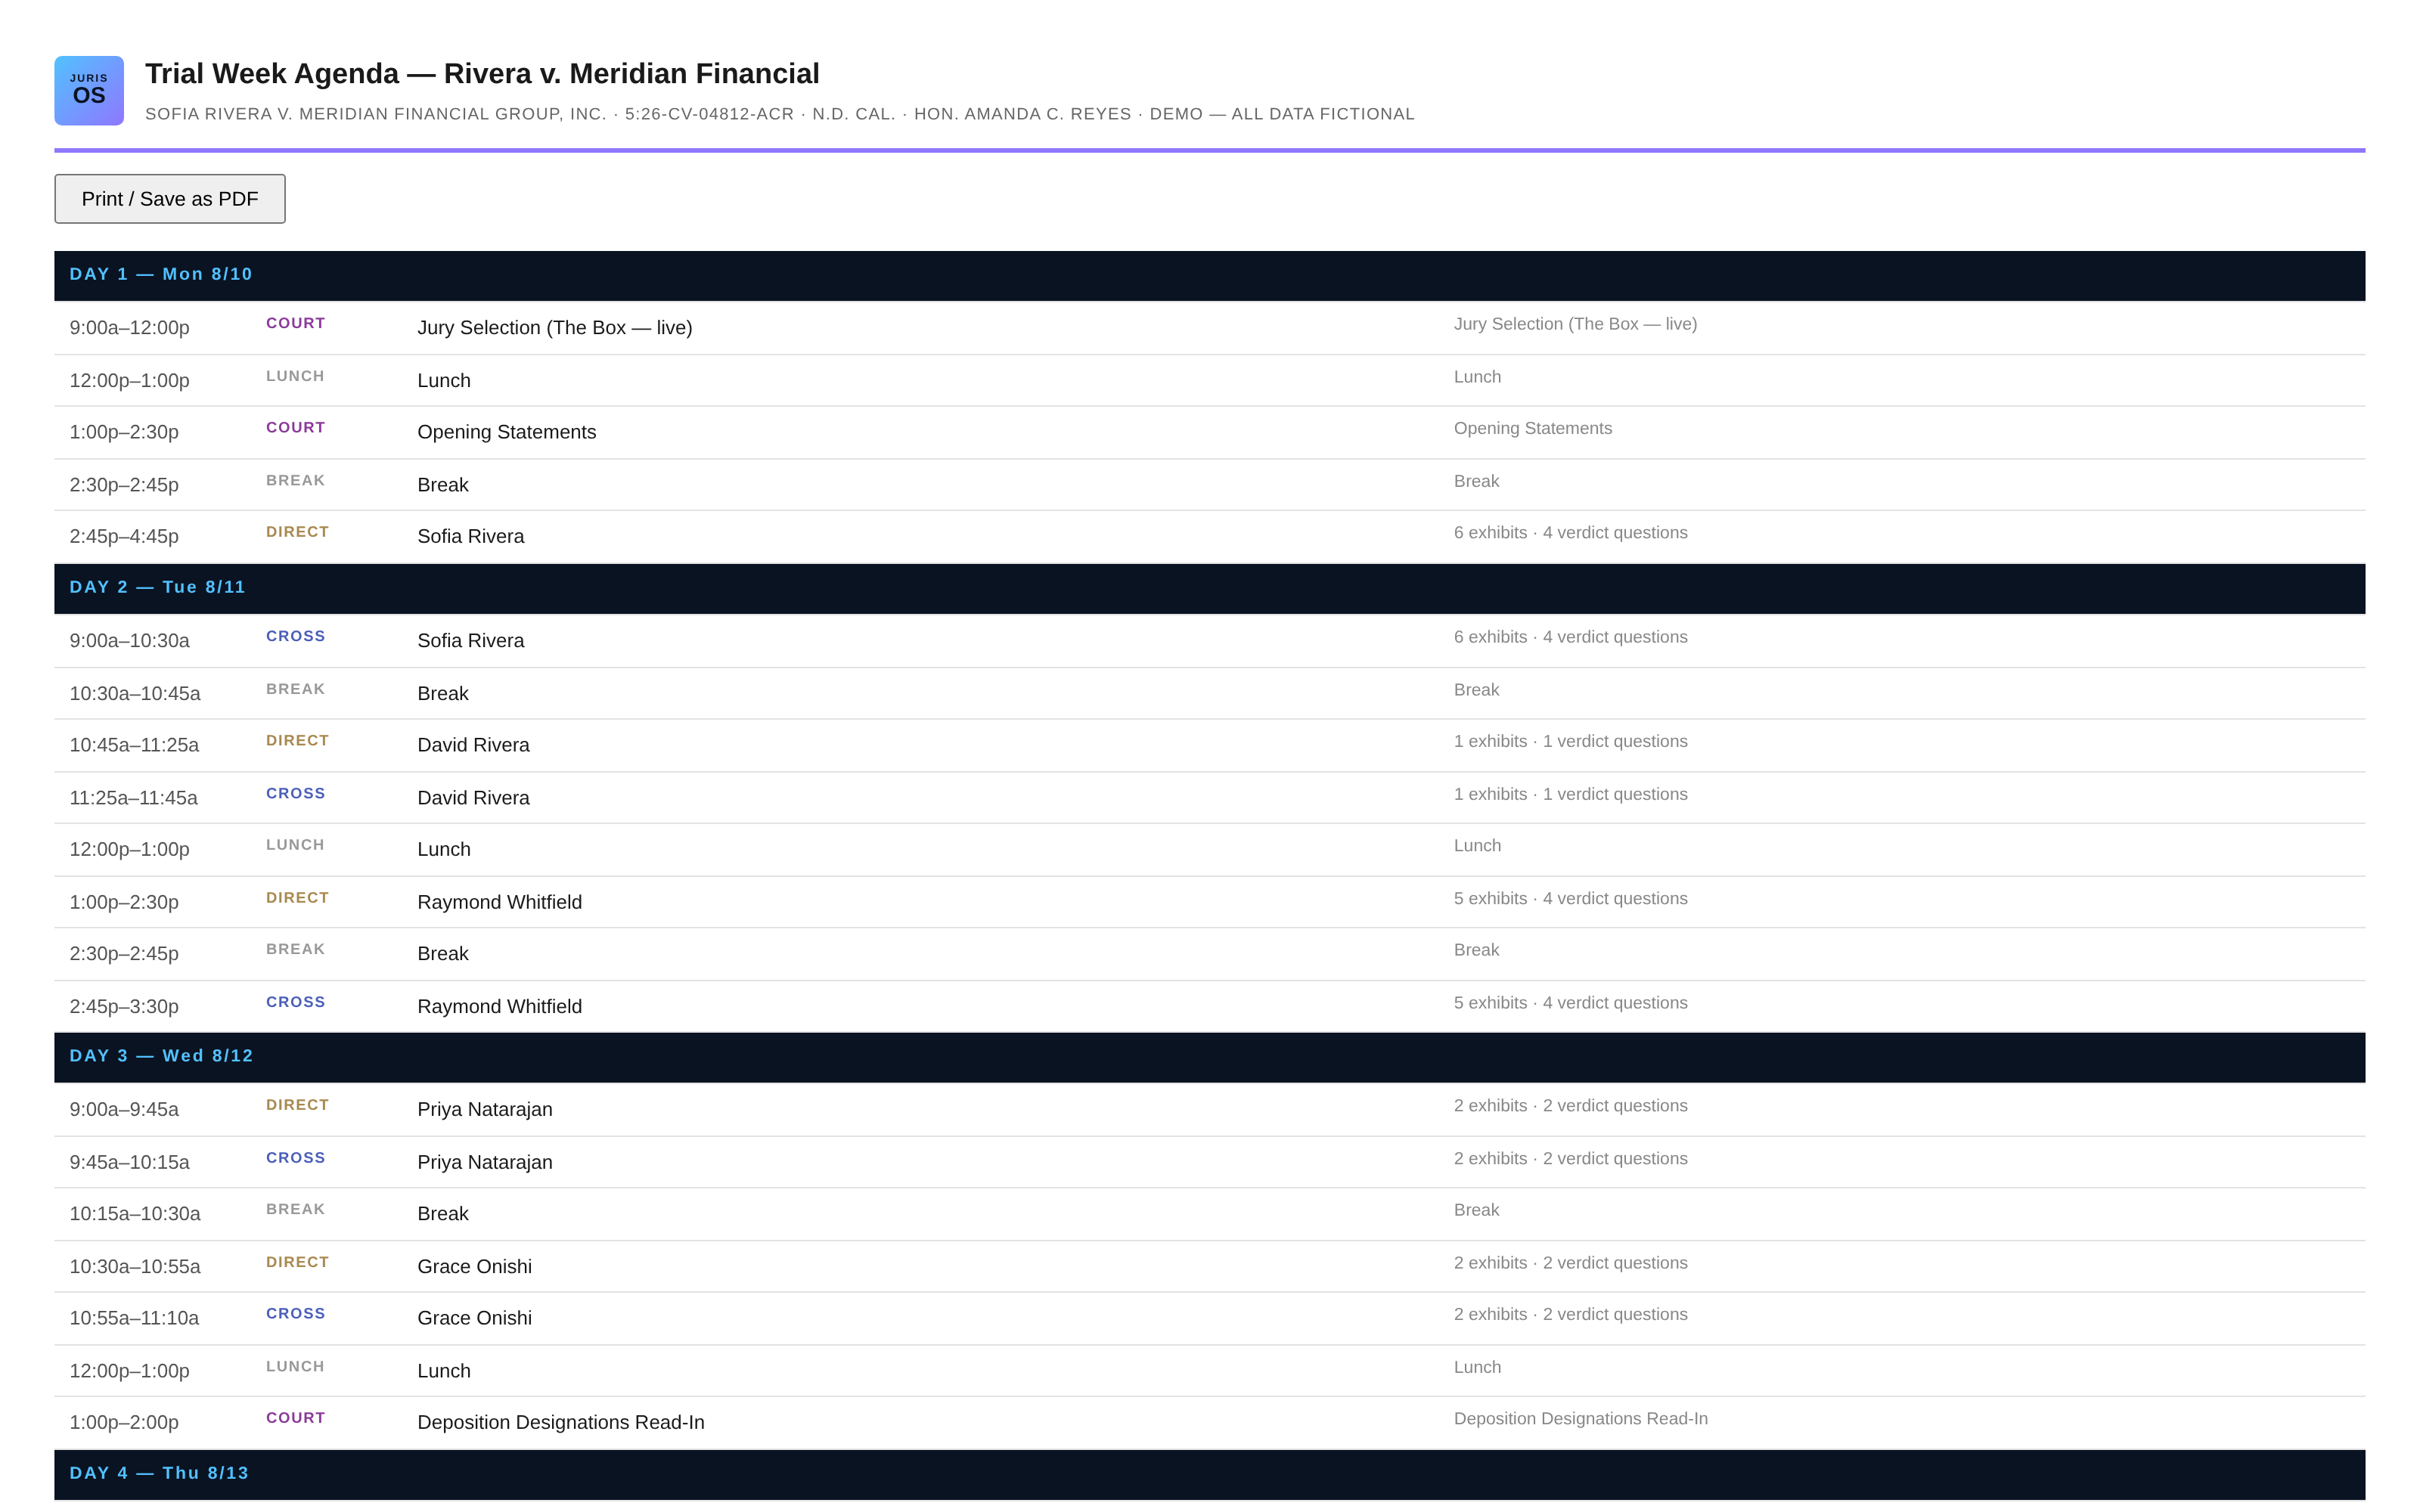2420x1512 pixels.
Task: Click the 6 exhibits note in Day 1 direct row
Action: tap(1571, 533)
